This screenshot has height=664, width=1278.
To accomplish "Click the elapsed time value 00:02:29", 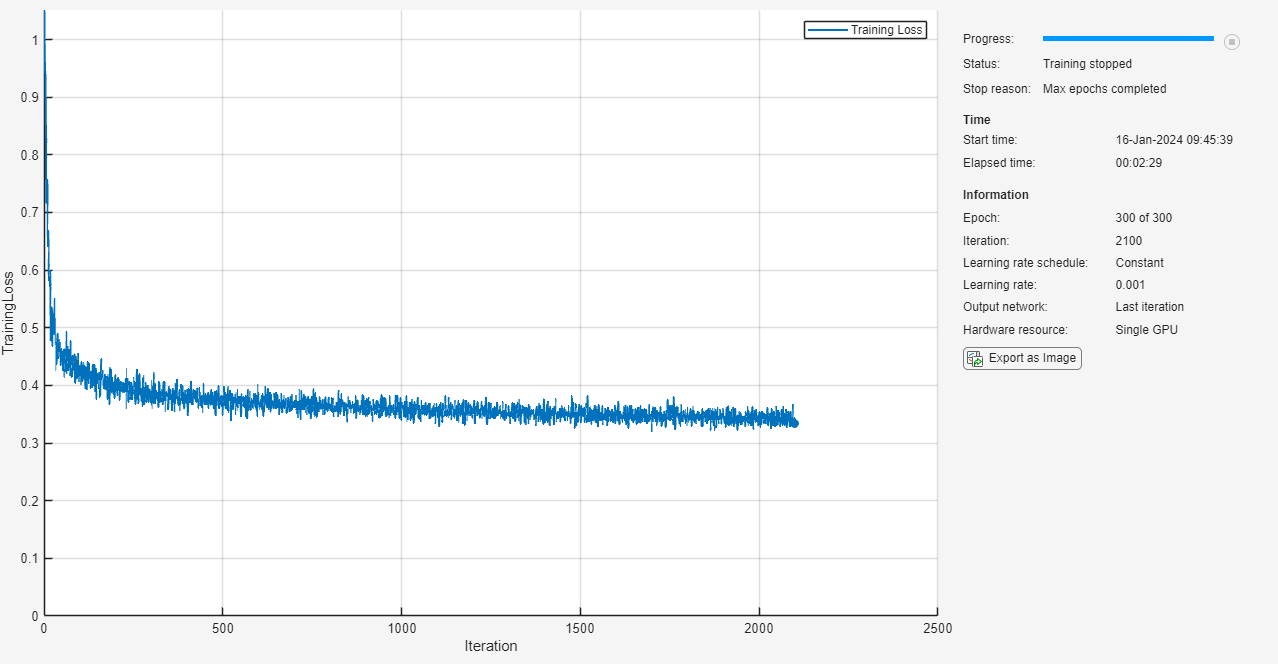I will click(x=1138, y=163).
